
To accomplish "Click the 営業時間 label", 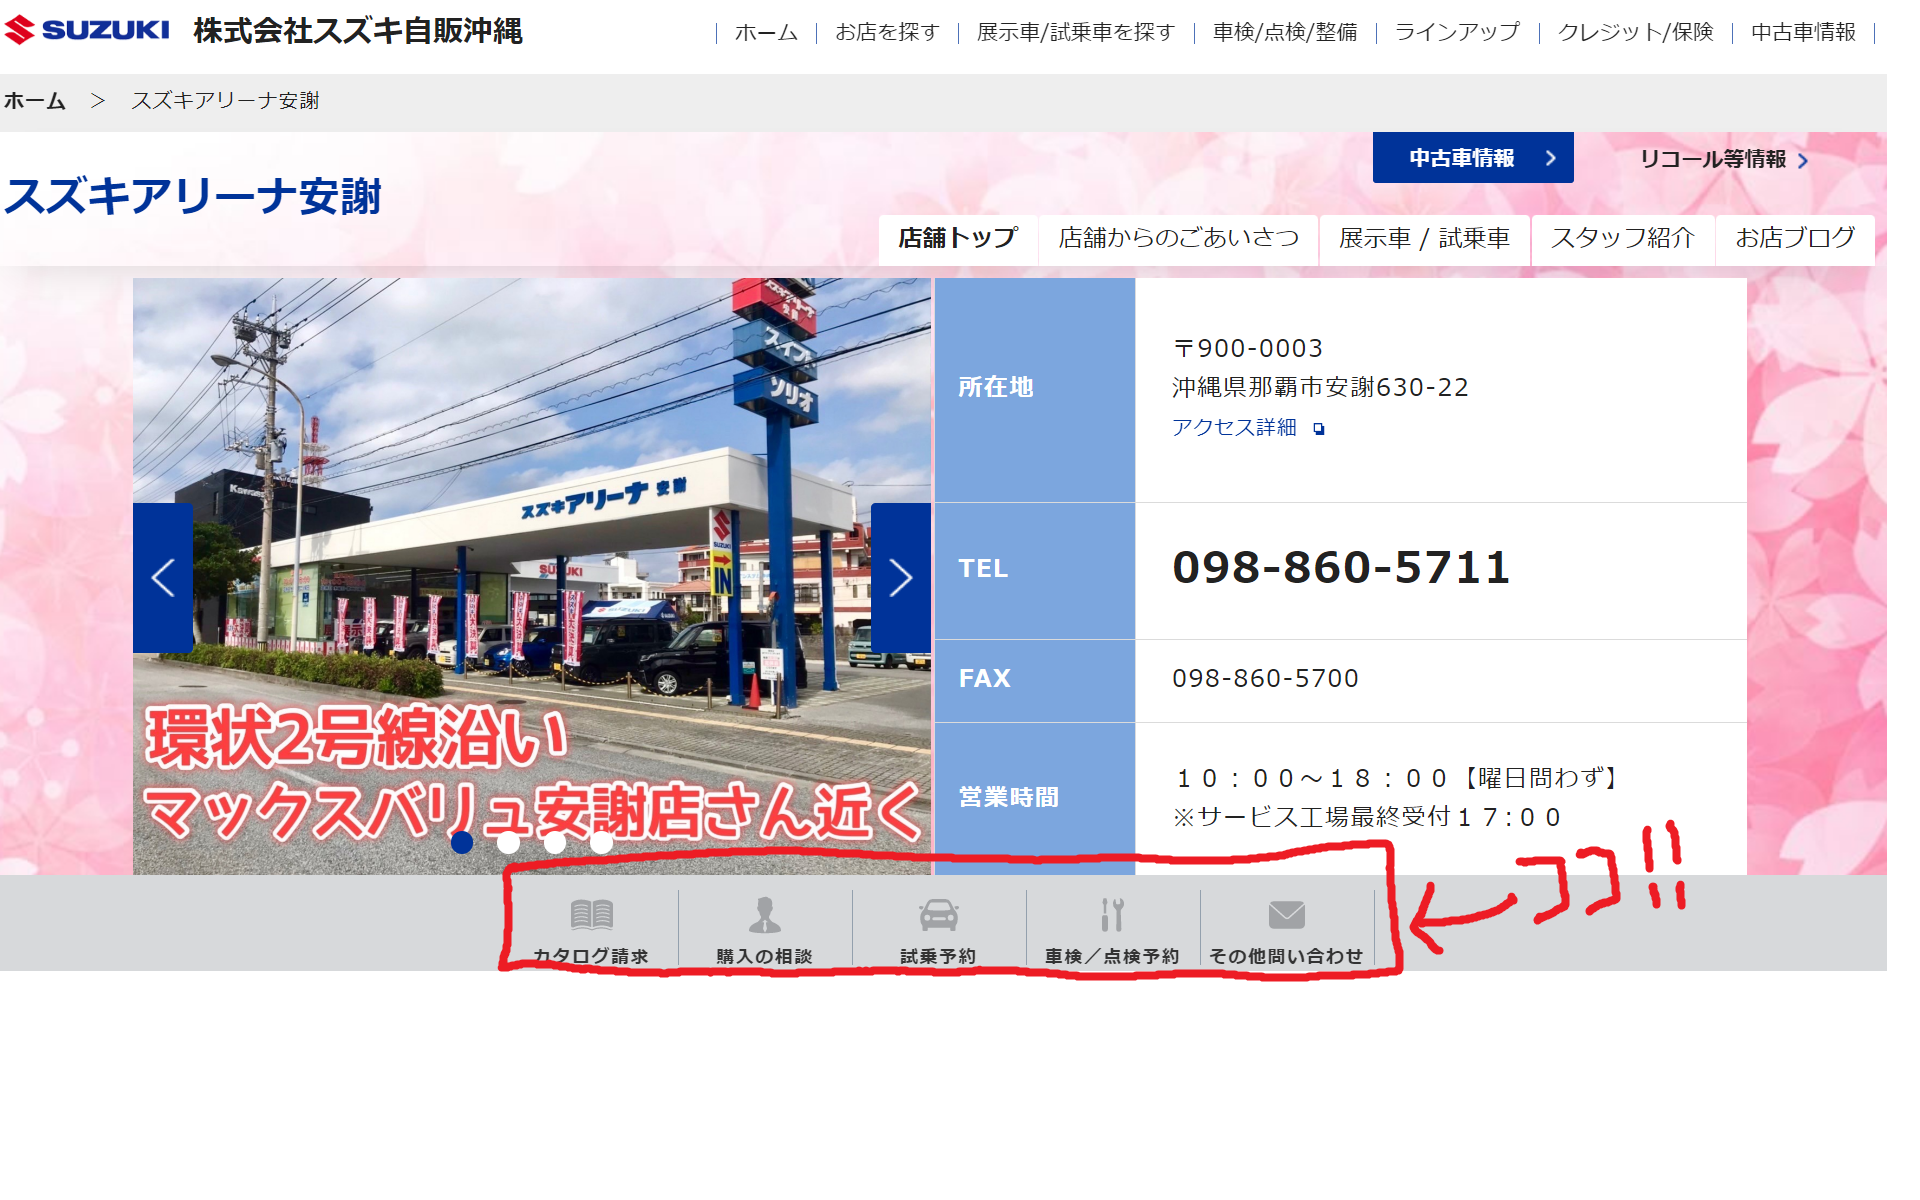I will [1008, 798].
